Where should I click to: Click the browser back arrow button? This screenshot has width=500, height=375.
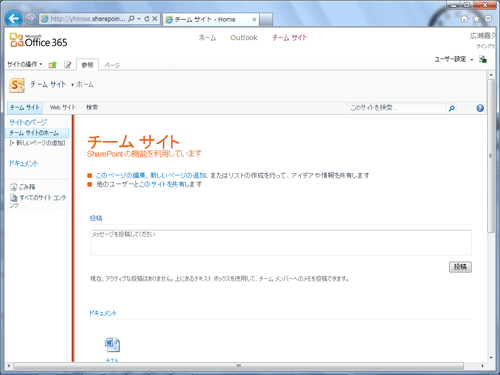click(13, 19)
